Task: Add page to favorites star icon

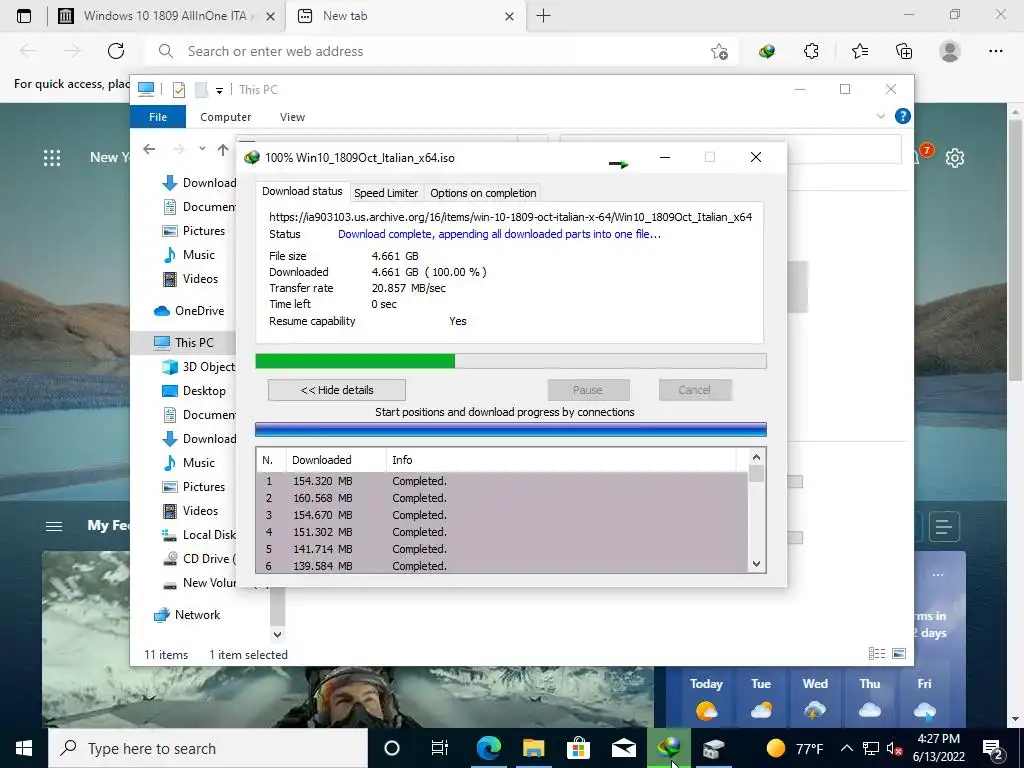Action: (719, 51)
